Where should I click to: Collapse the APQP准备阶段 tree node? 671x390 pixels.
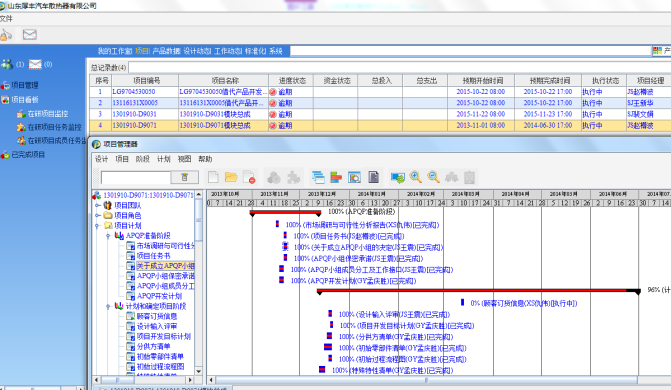pos(109,236)
